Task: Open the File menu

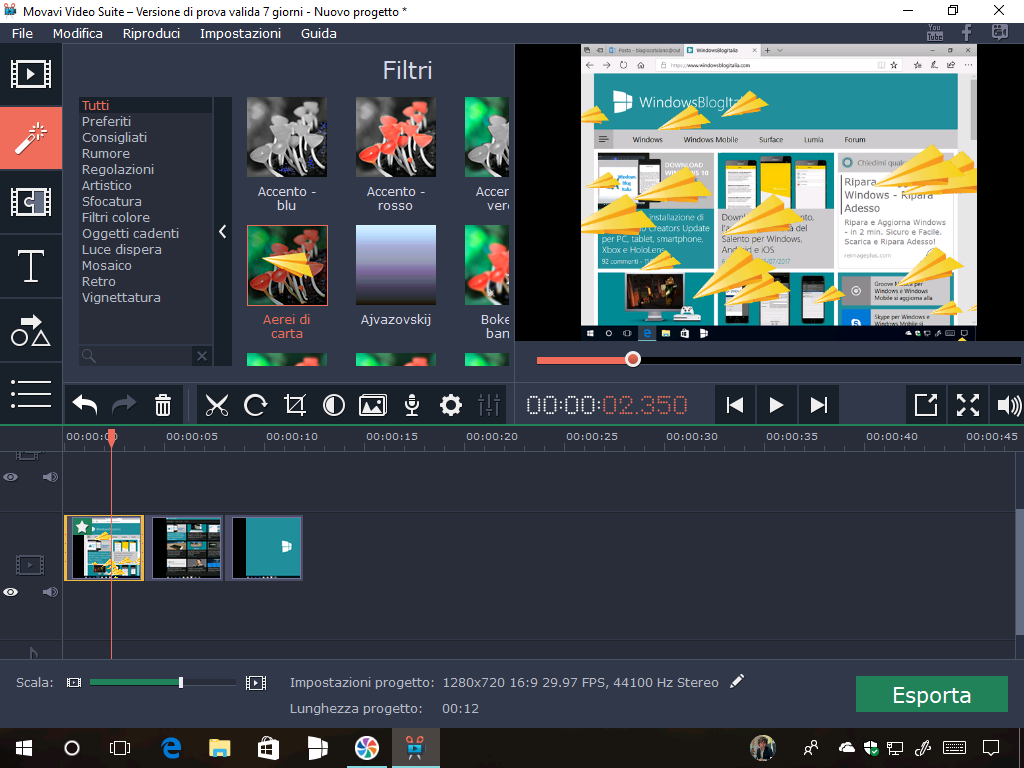Action: tap(22, 33)
